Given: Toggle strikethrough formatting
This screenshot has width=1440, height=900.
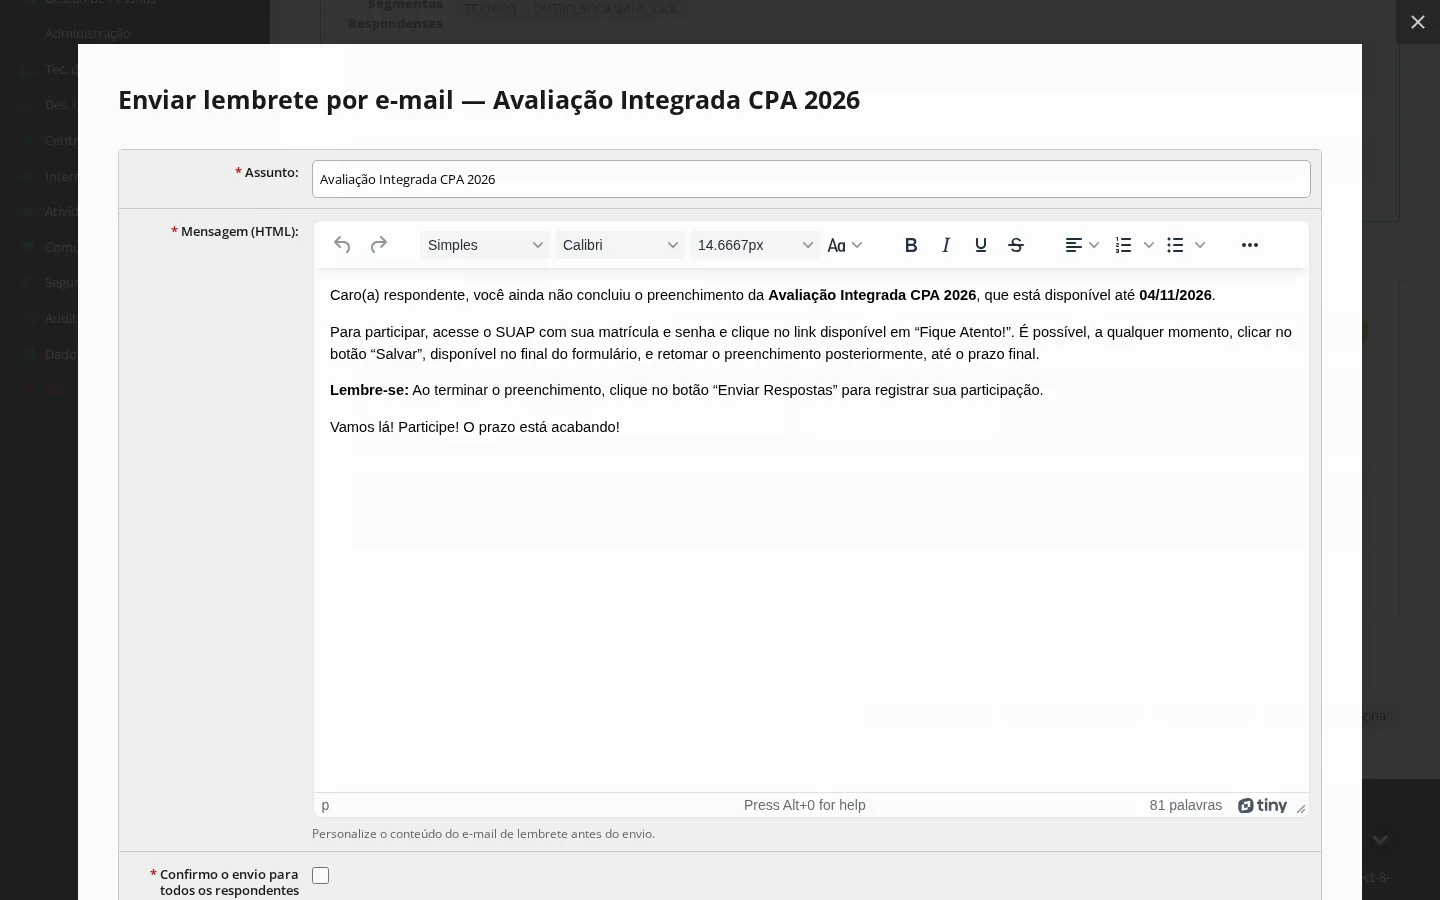Looking at the screenshot, I should pyautogui.click(x=1016, y=245).
